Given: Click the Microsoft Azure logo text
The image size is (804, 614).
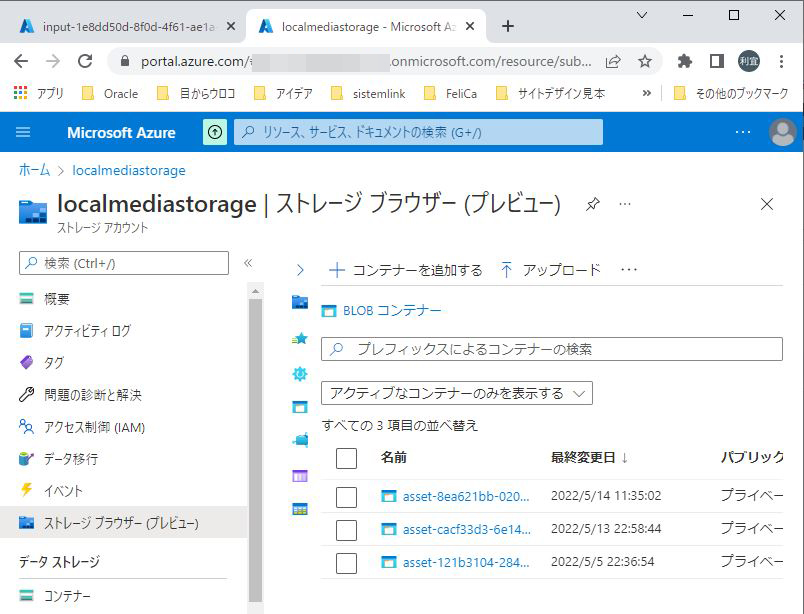Looking at the screenshot, I should [121, 132].
